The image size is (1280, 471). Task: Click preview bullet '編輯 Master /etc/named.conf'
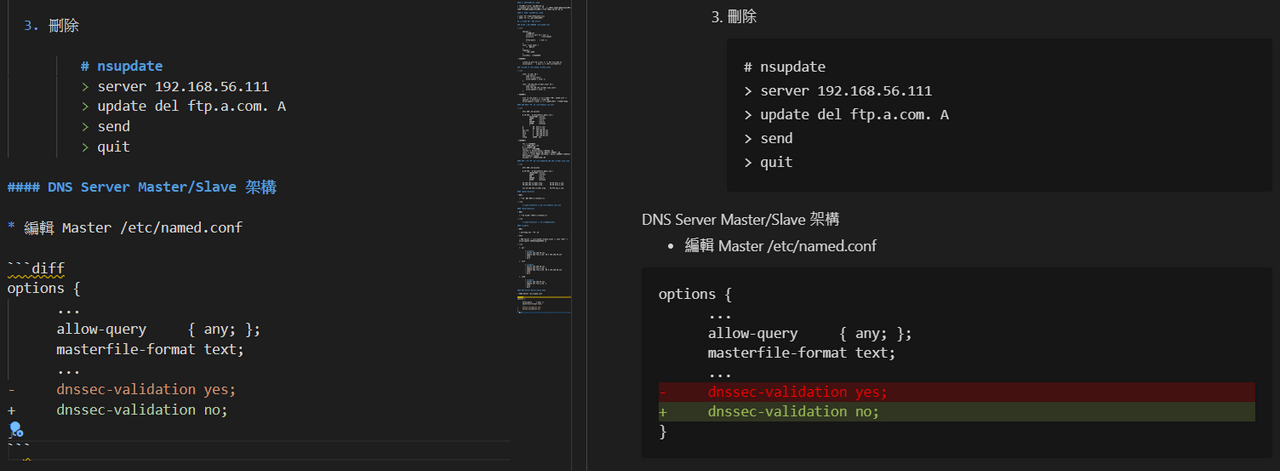point(781,245)
